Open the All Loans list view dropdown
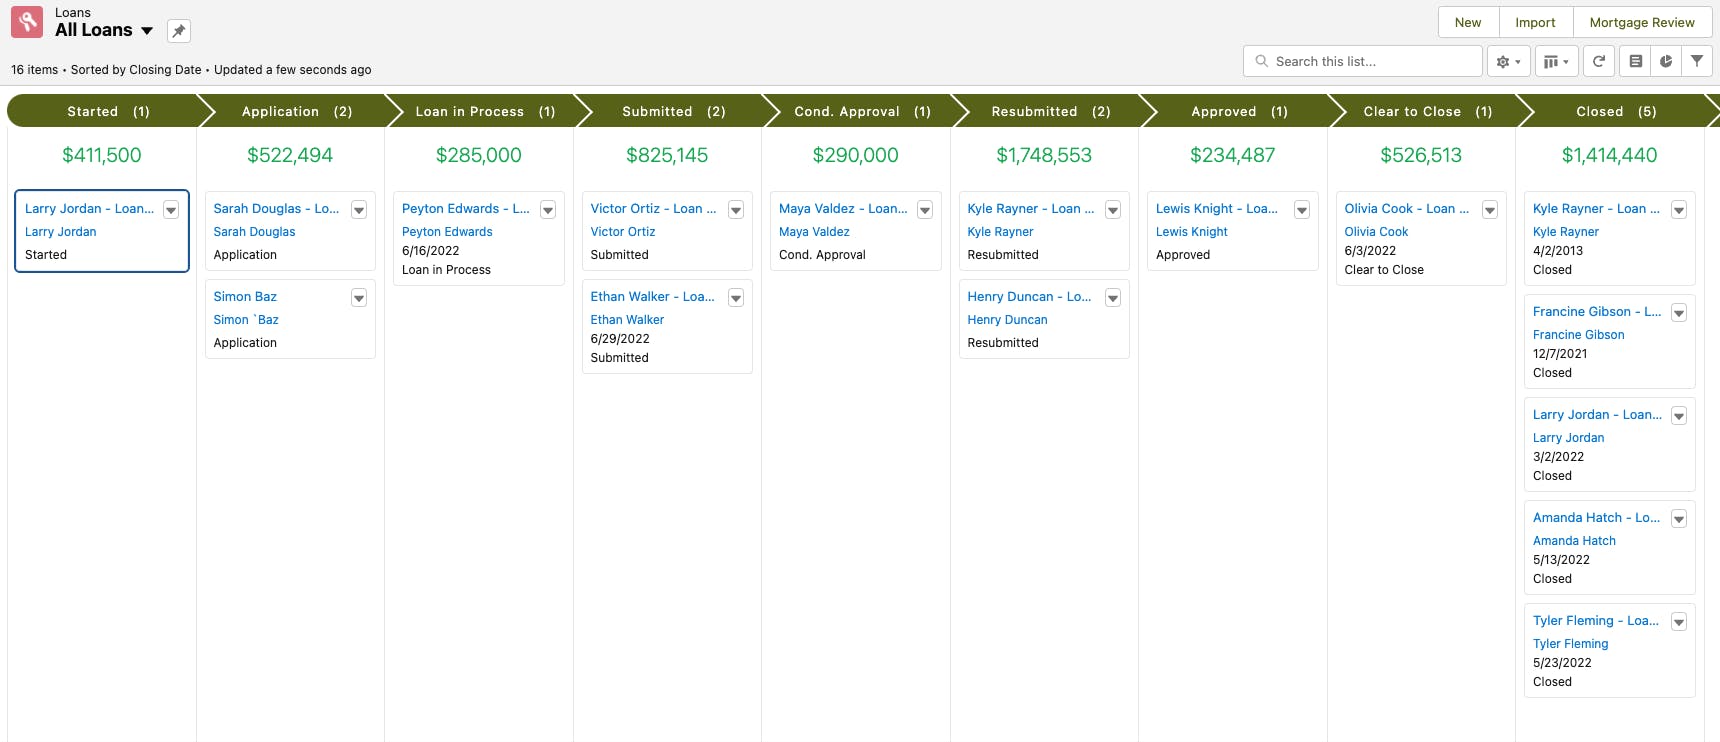The height and width of the screenshot is (742, 1720). 147,31
